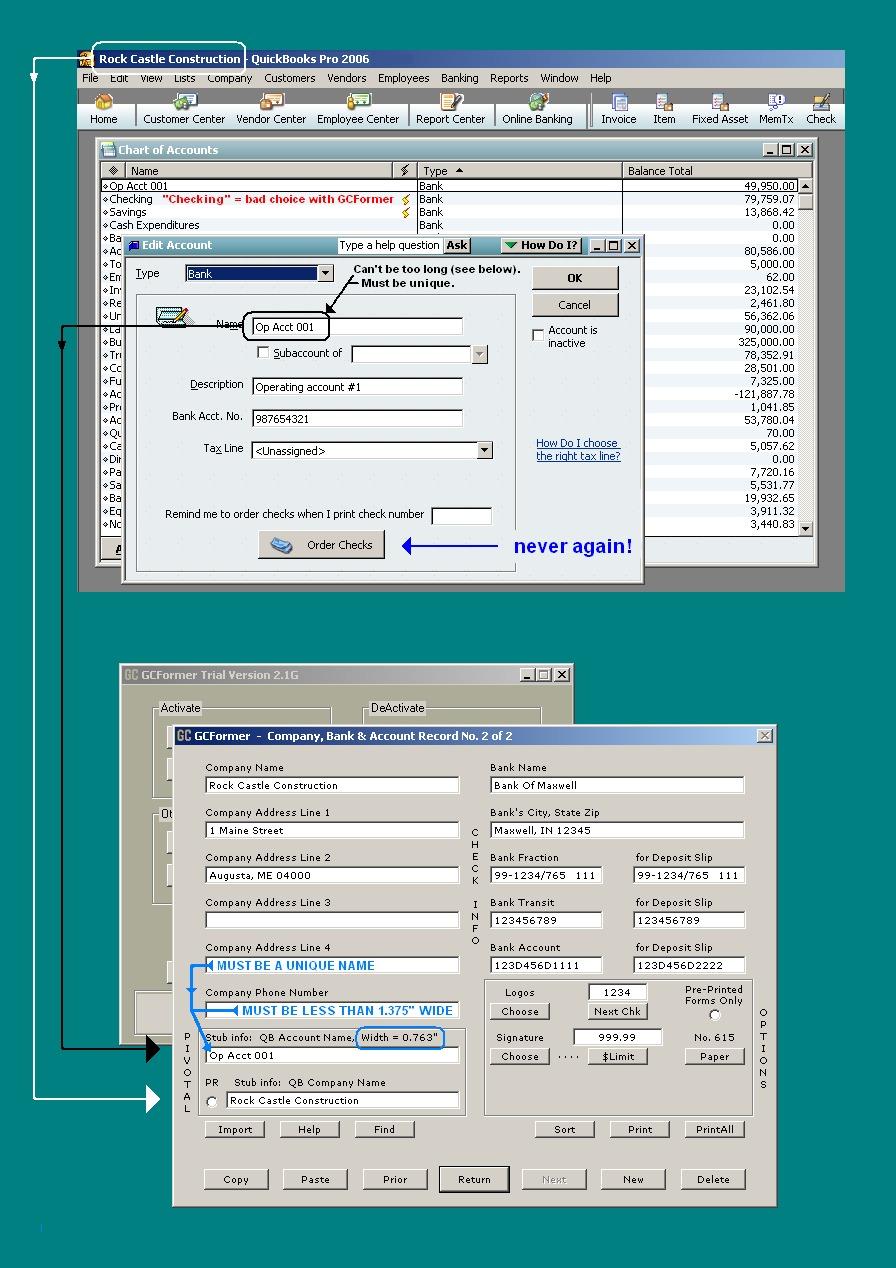The height and width of the screenshot is (1268, 896).
Task: Open the Employees menu
Action: (404, 78)
